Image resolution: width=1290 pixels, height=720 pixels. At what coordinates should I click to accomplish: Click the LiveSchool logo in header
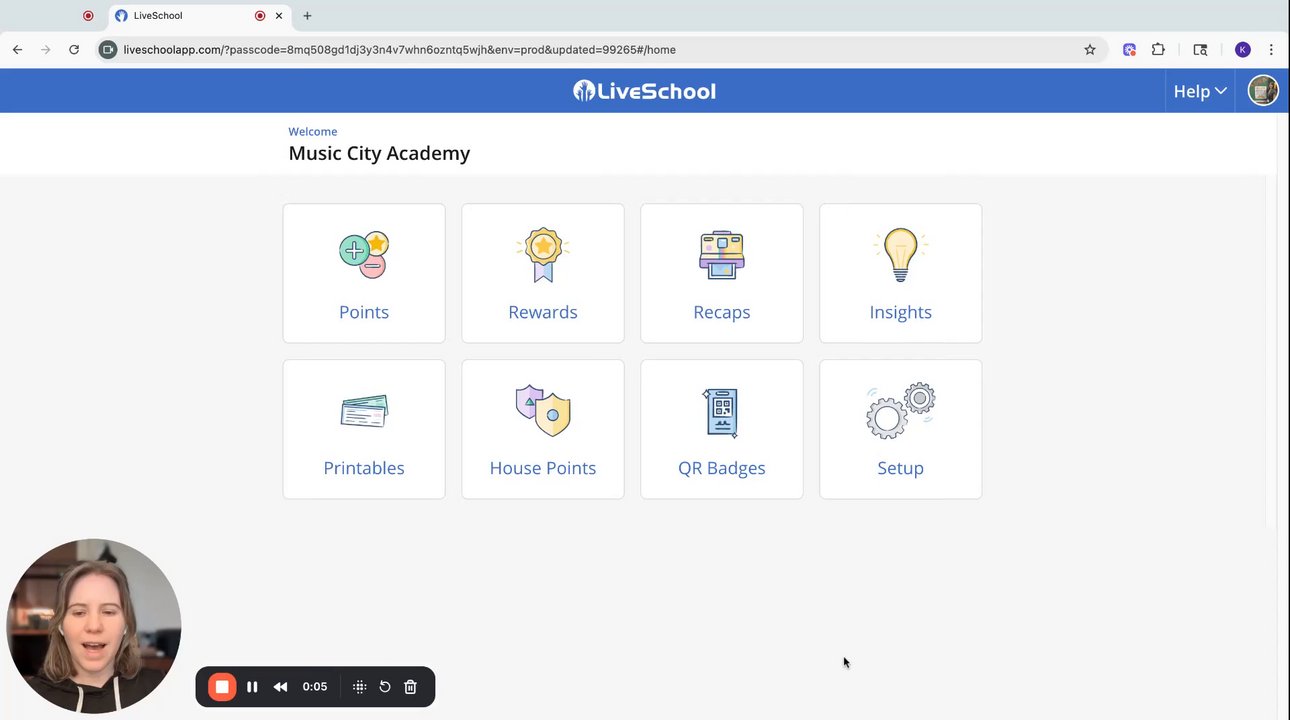pos(644,91)
